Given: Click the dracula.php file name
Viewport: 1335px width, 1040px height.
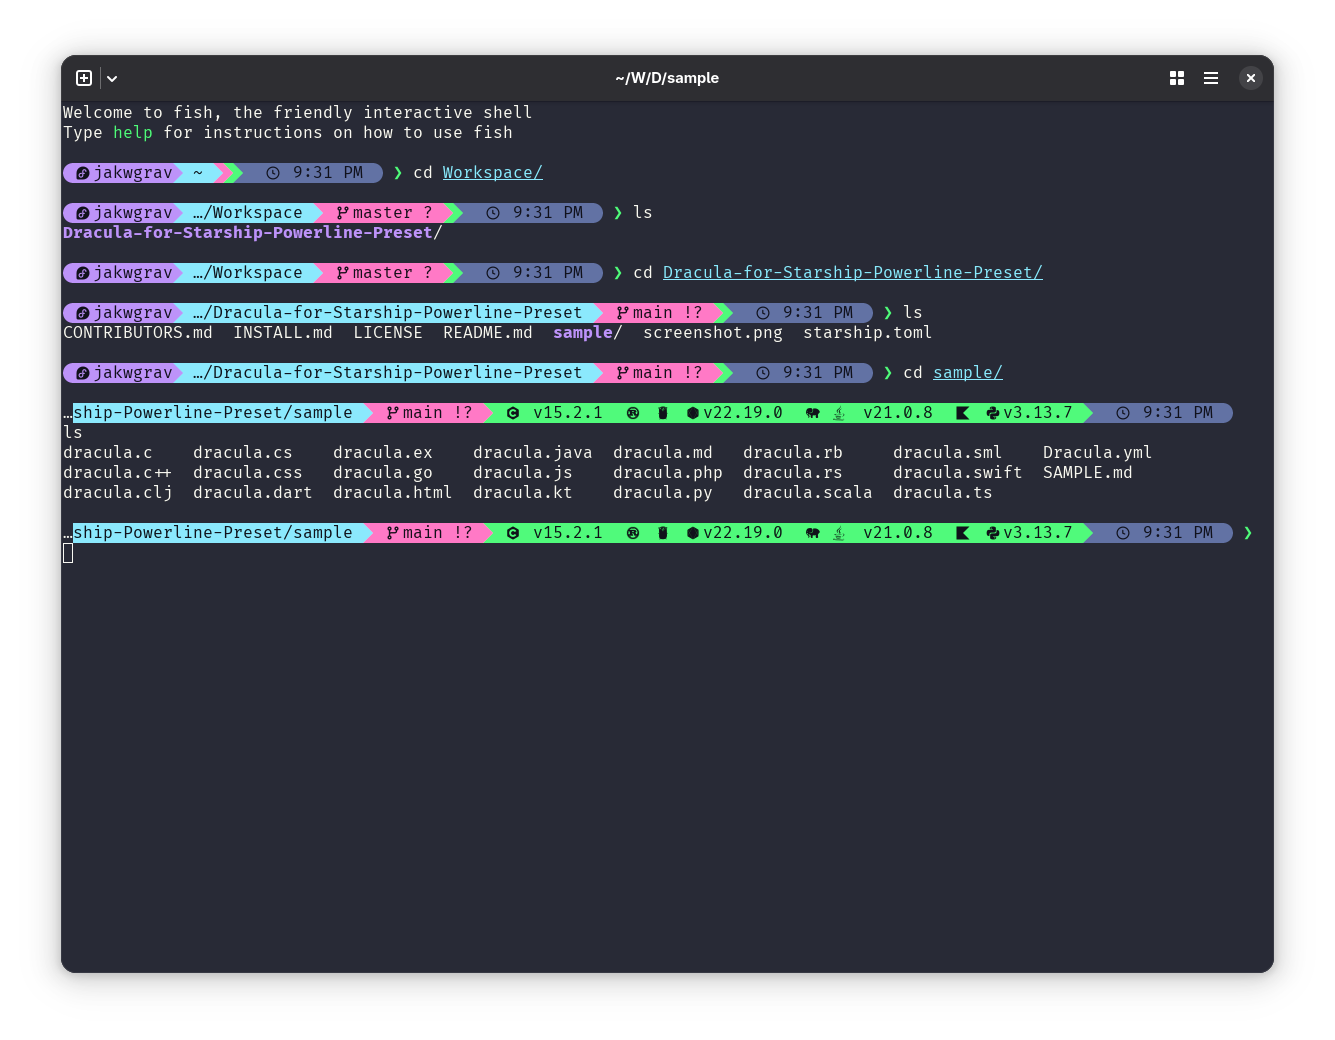Looking at the screenshot, I should (668, 473).
